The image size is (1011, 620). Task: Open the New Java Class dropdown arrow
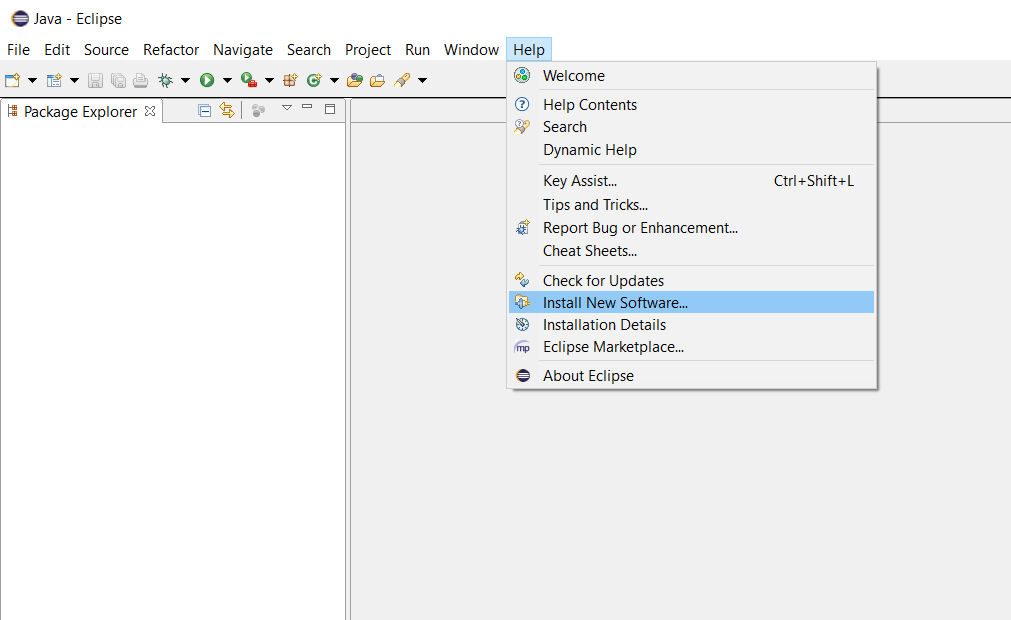tap(334, 81)
